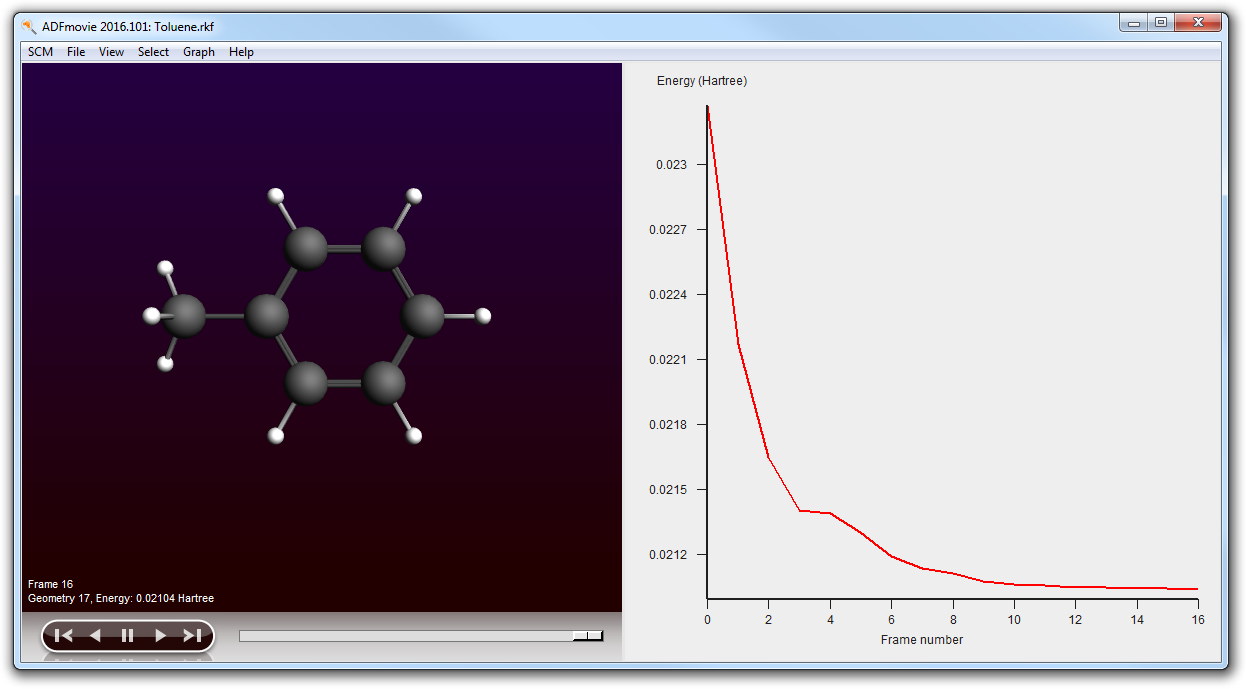This screenshot has height=689, width=1247.
Task: Select the methyl carbon atom
Action: coord(184,316)
